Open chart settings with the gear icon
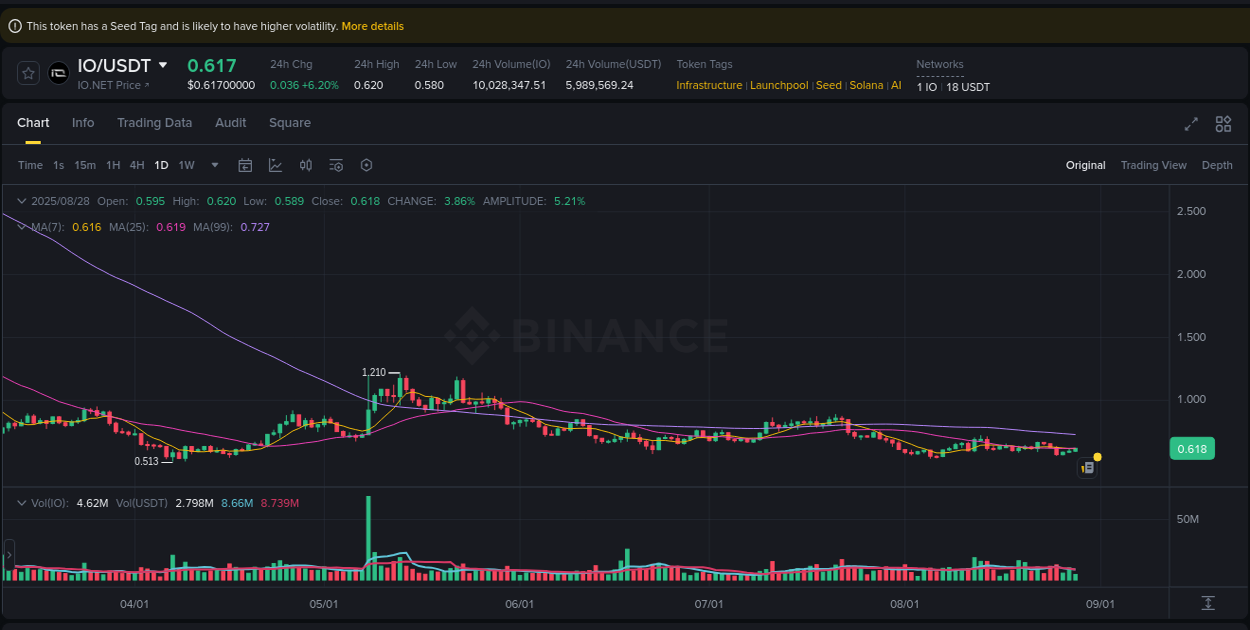1250x630 pixels. coord(366,165)
